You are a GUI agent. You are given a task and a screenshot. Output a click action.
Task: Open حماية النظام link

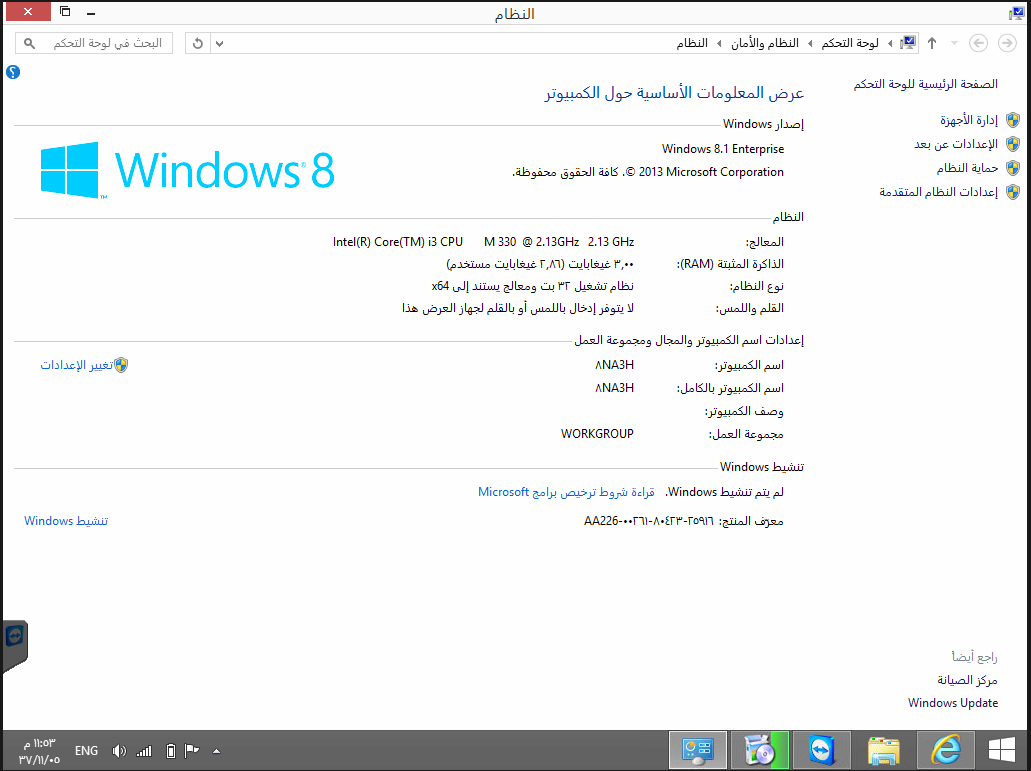tap(967, 168)
